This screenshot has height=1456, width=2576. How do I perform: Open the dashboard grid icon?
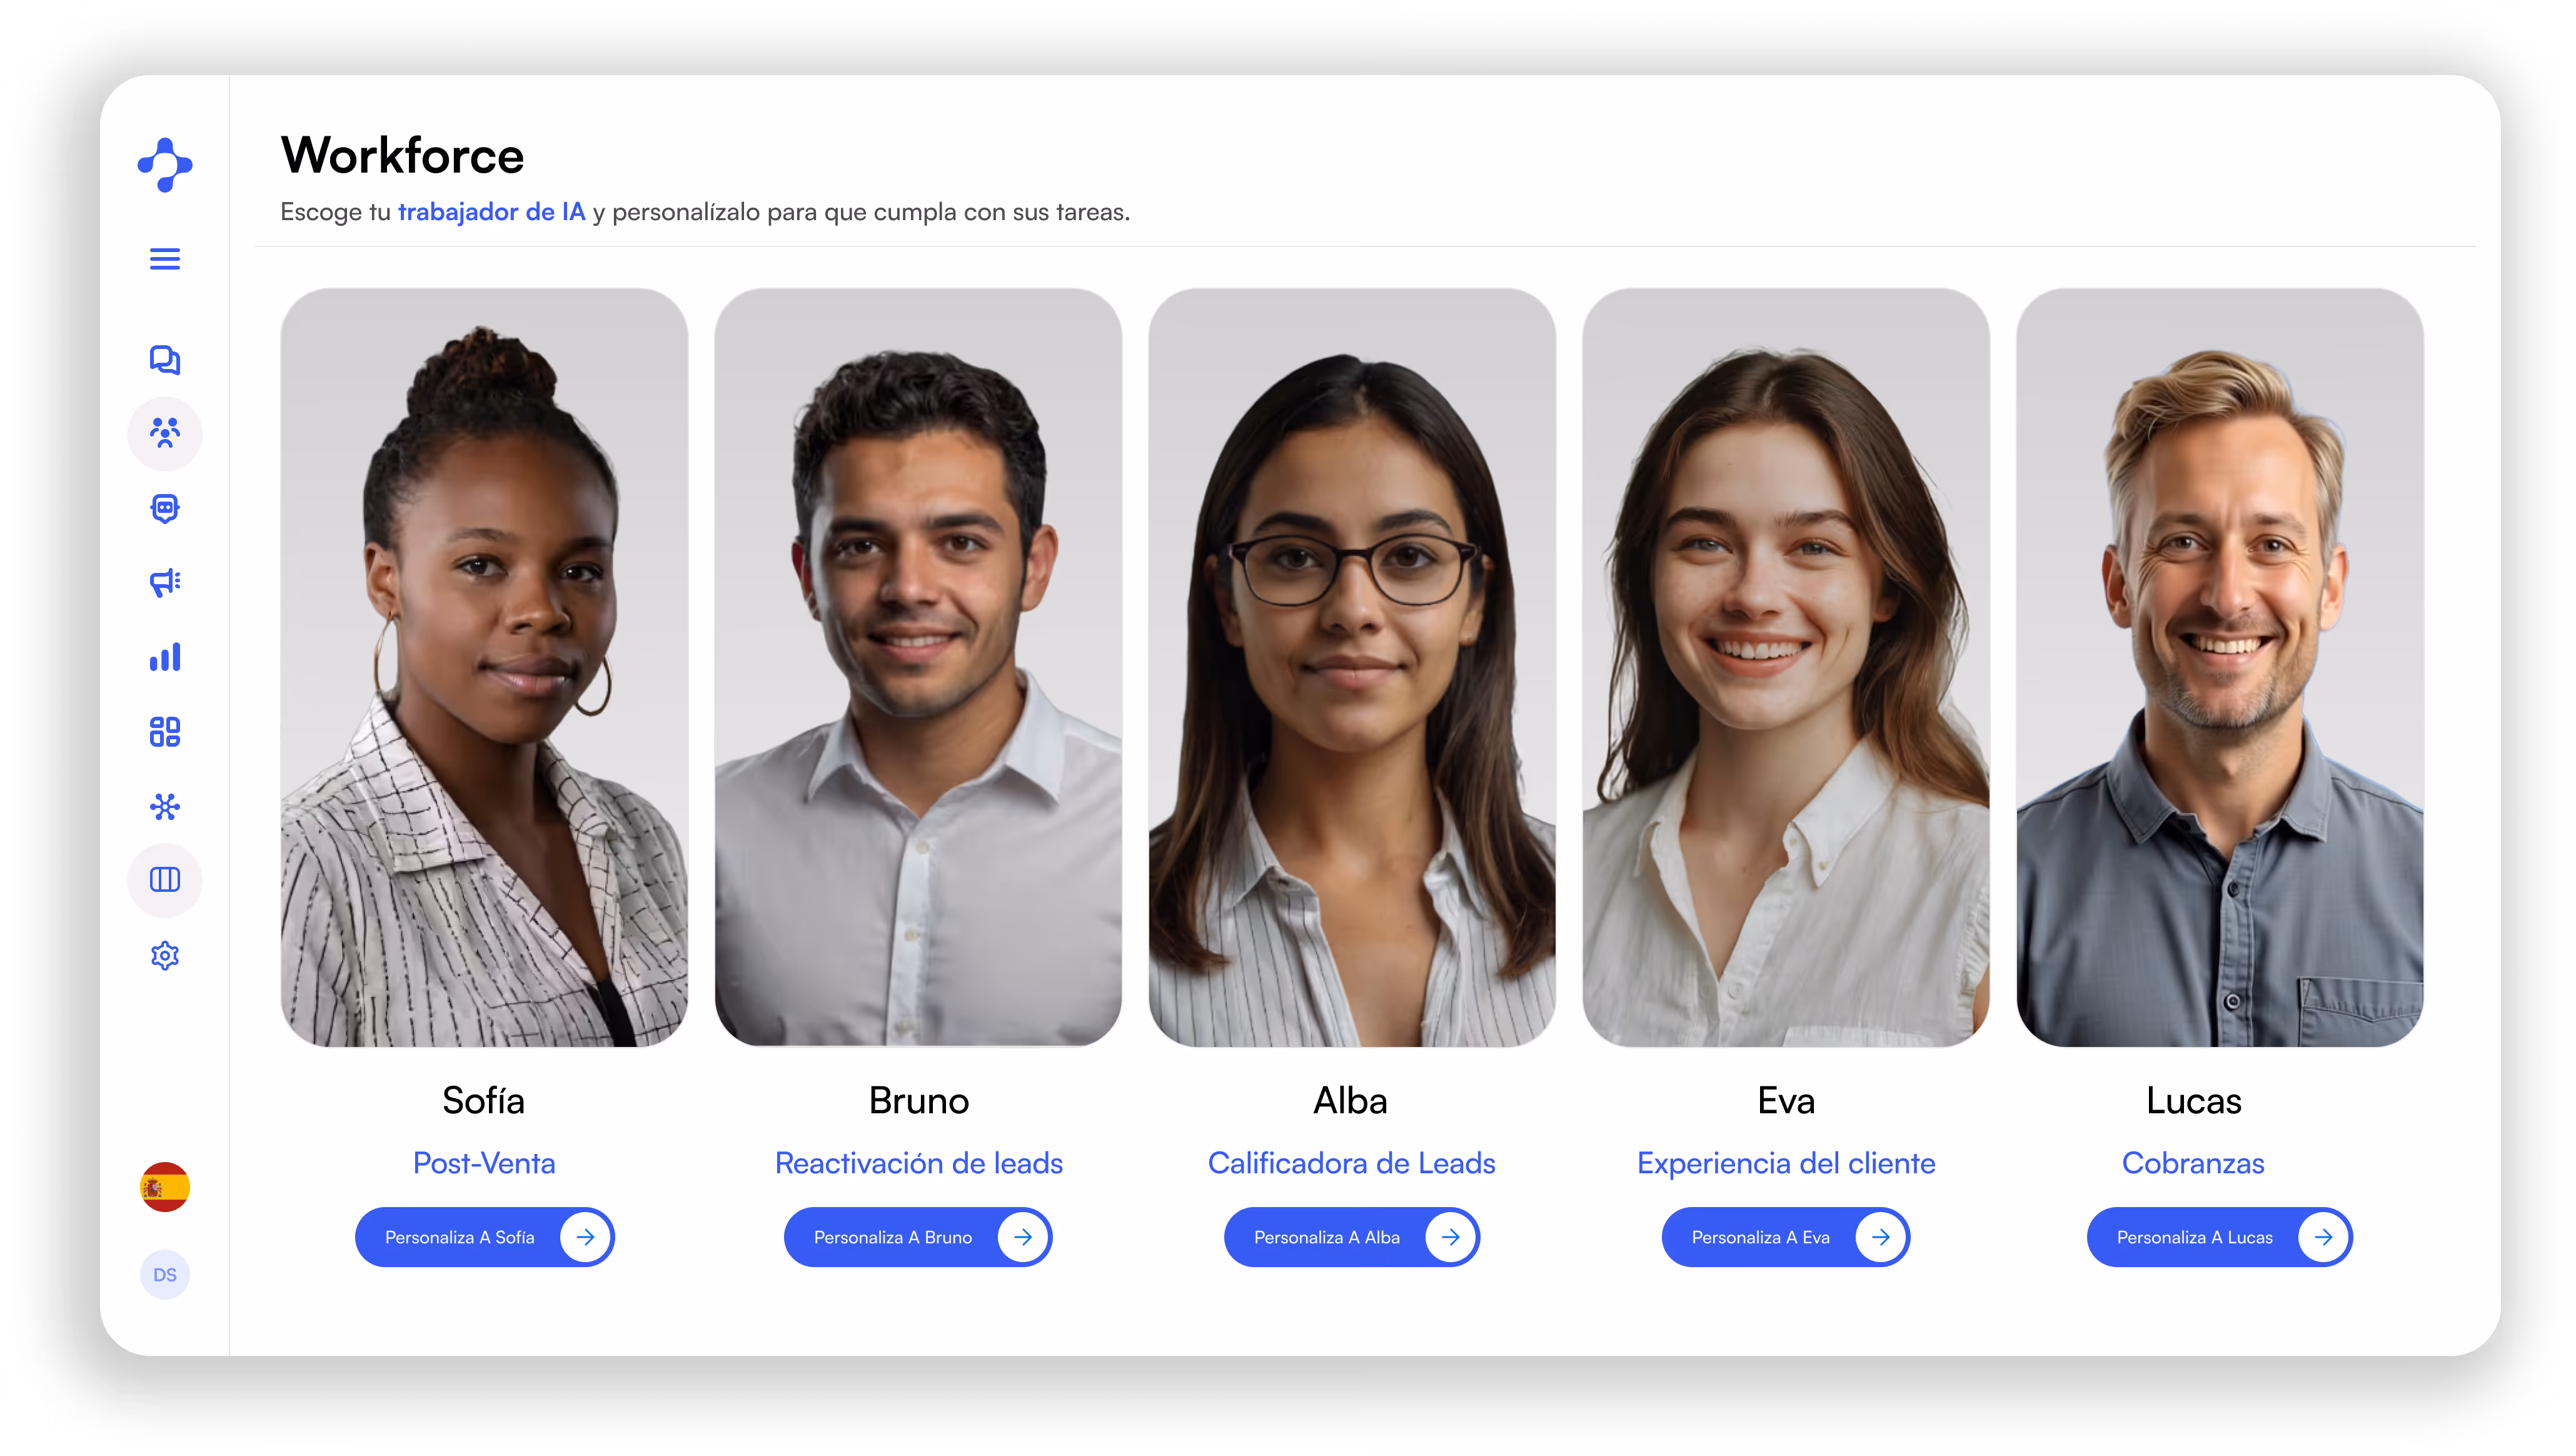click(x=165, y=732)
